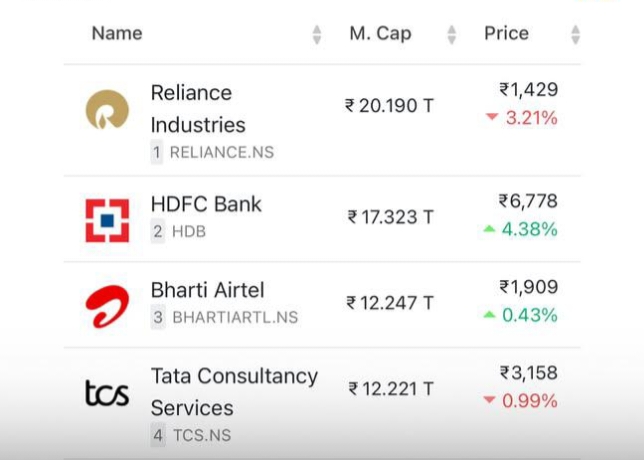The height and width of the screenshot is (460, 644).
Task: Sort by Price using sort arrows
Action: click(575, 35)
